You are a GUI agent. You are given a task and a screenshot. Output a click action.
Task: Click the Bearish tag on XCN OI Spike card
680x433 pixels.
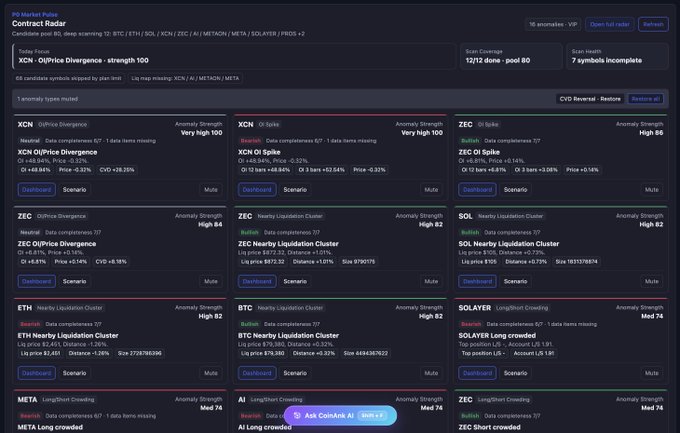pyautogui.click(x=251, y=141)
